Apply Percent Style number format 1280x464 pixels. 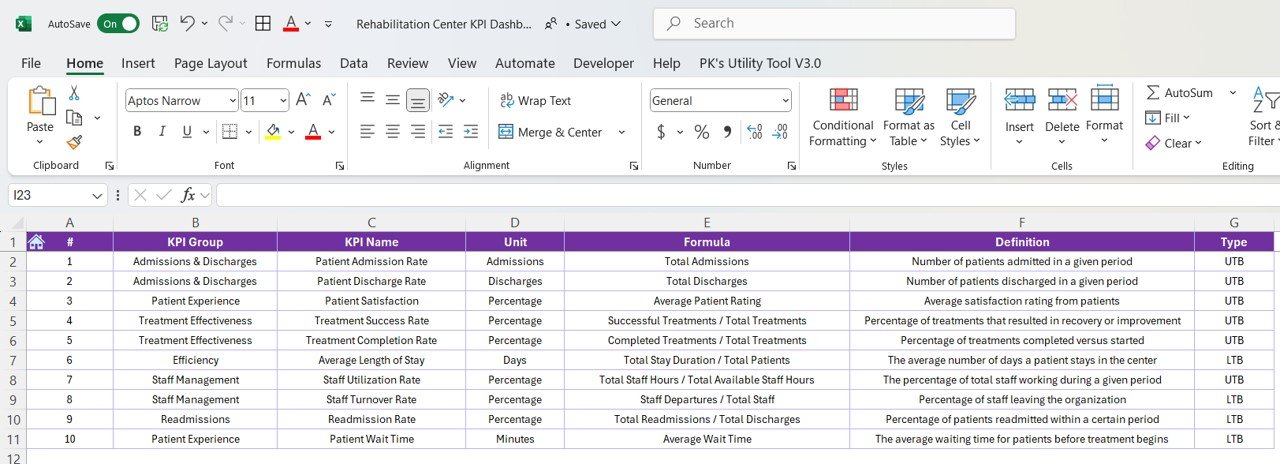[x=702, y=132]
